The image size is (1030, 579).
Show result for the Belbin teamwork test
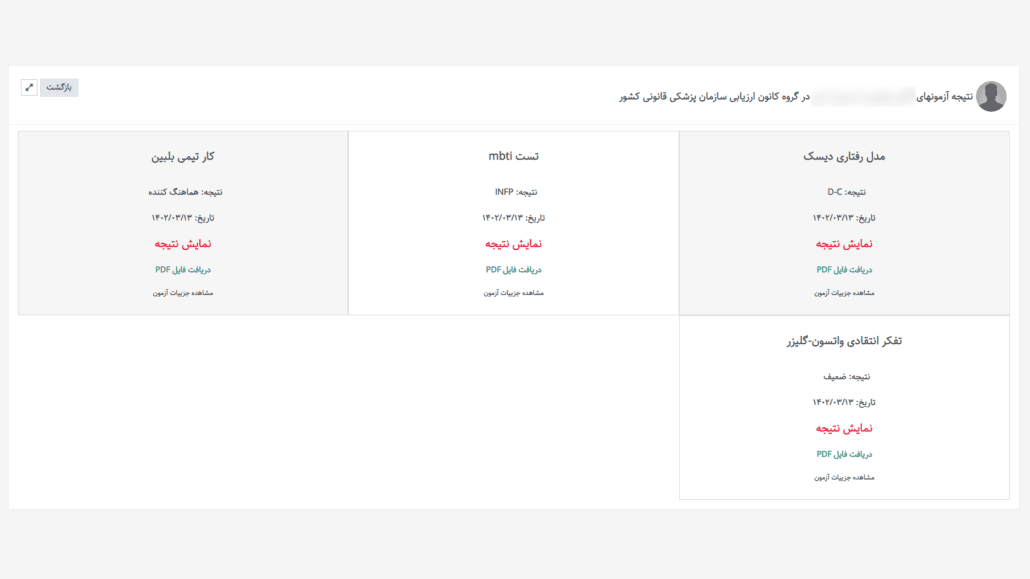(183, 244)
